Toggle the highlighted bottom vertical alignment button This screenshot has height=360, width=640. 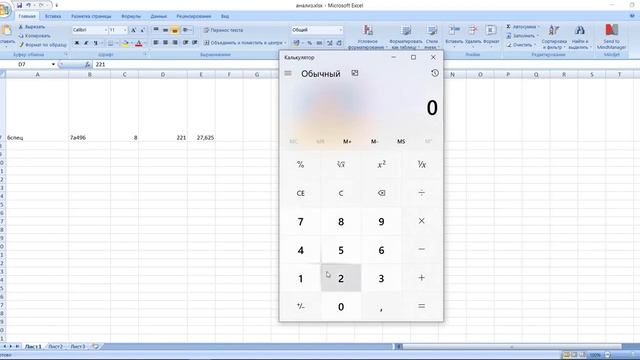pos(175,30)
